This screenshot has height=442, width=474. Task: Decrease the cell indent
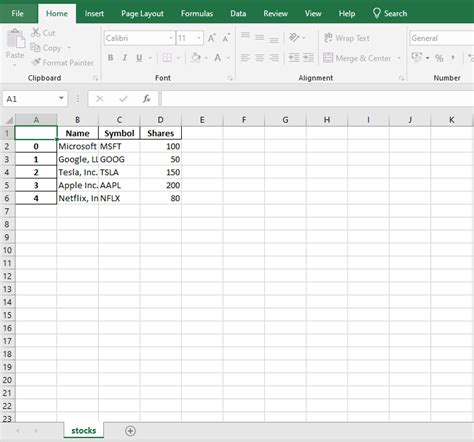tap(294, 58)
